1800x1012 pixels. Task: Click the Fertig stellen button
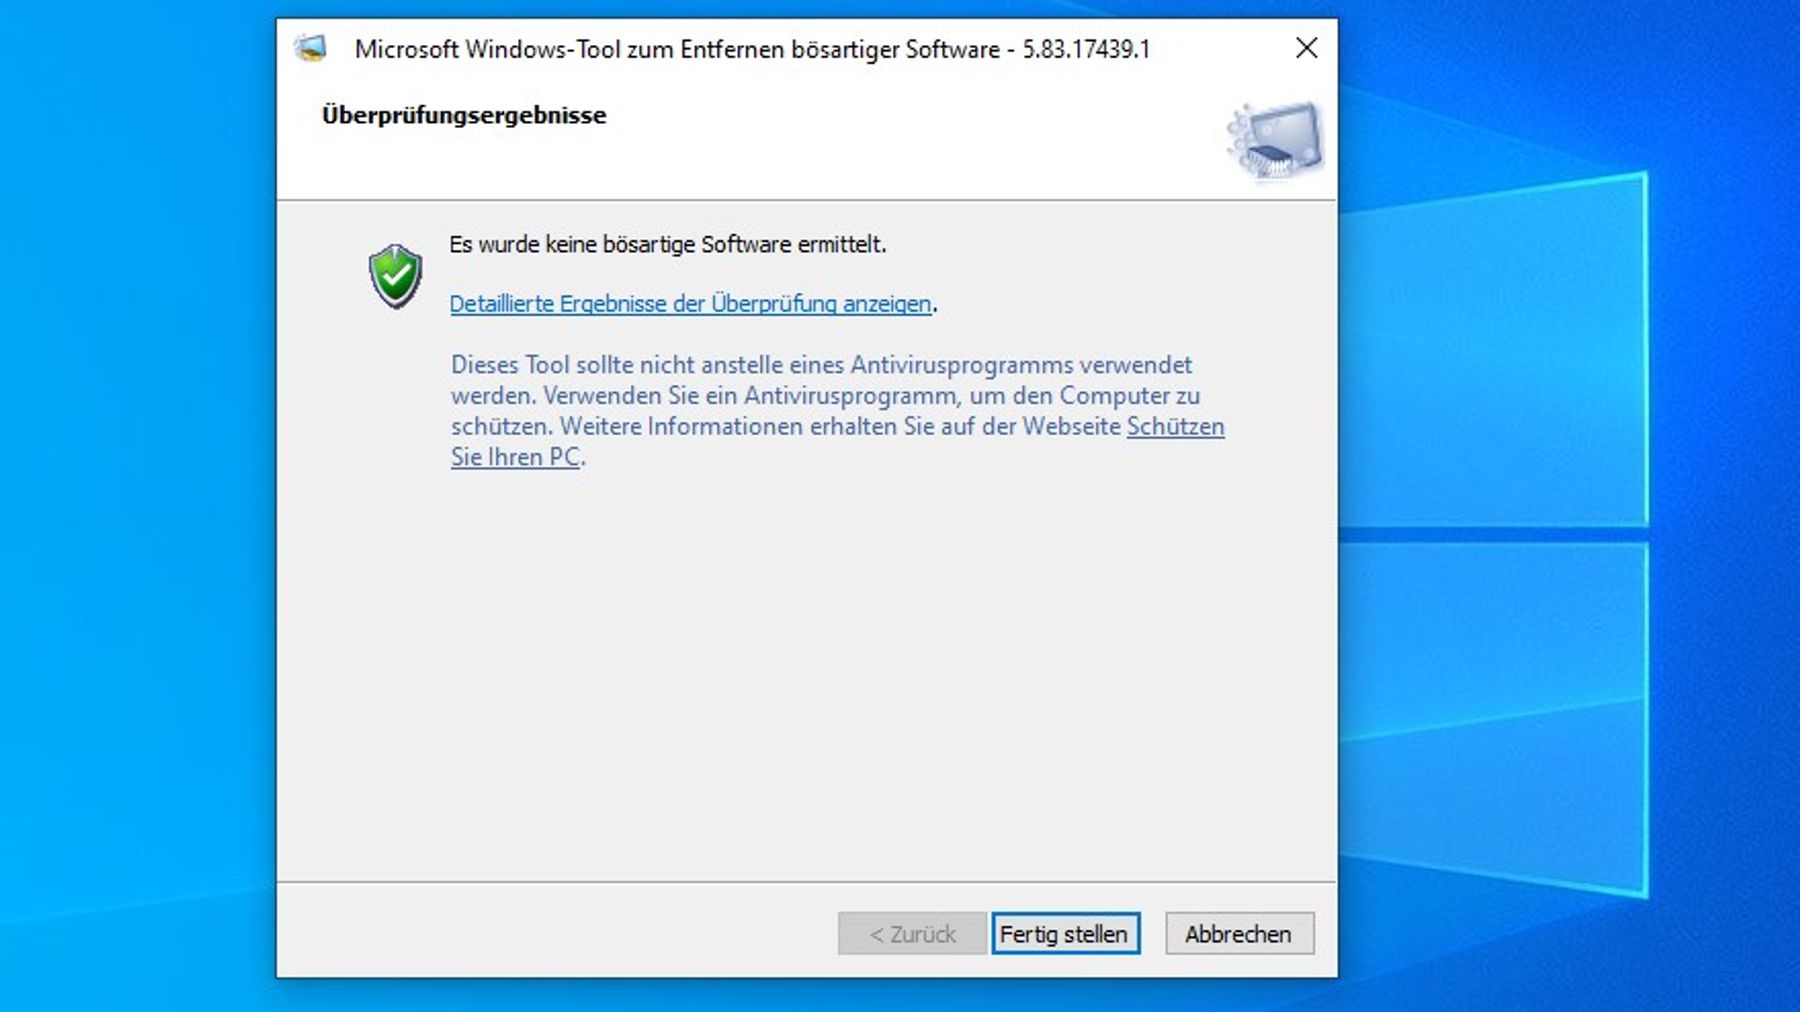click(x=1065, y=933)
